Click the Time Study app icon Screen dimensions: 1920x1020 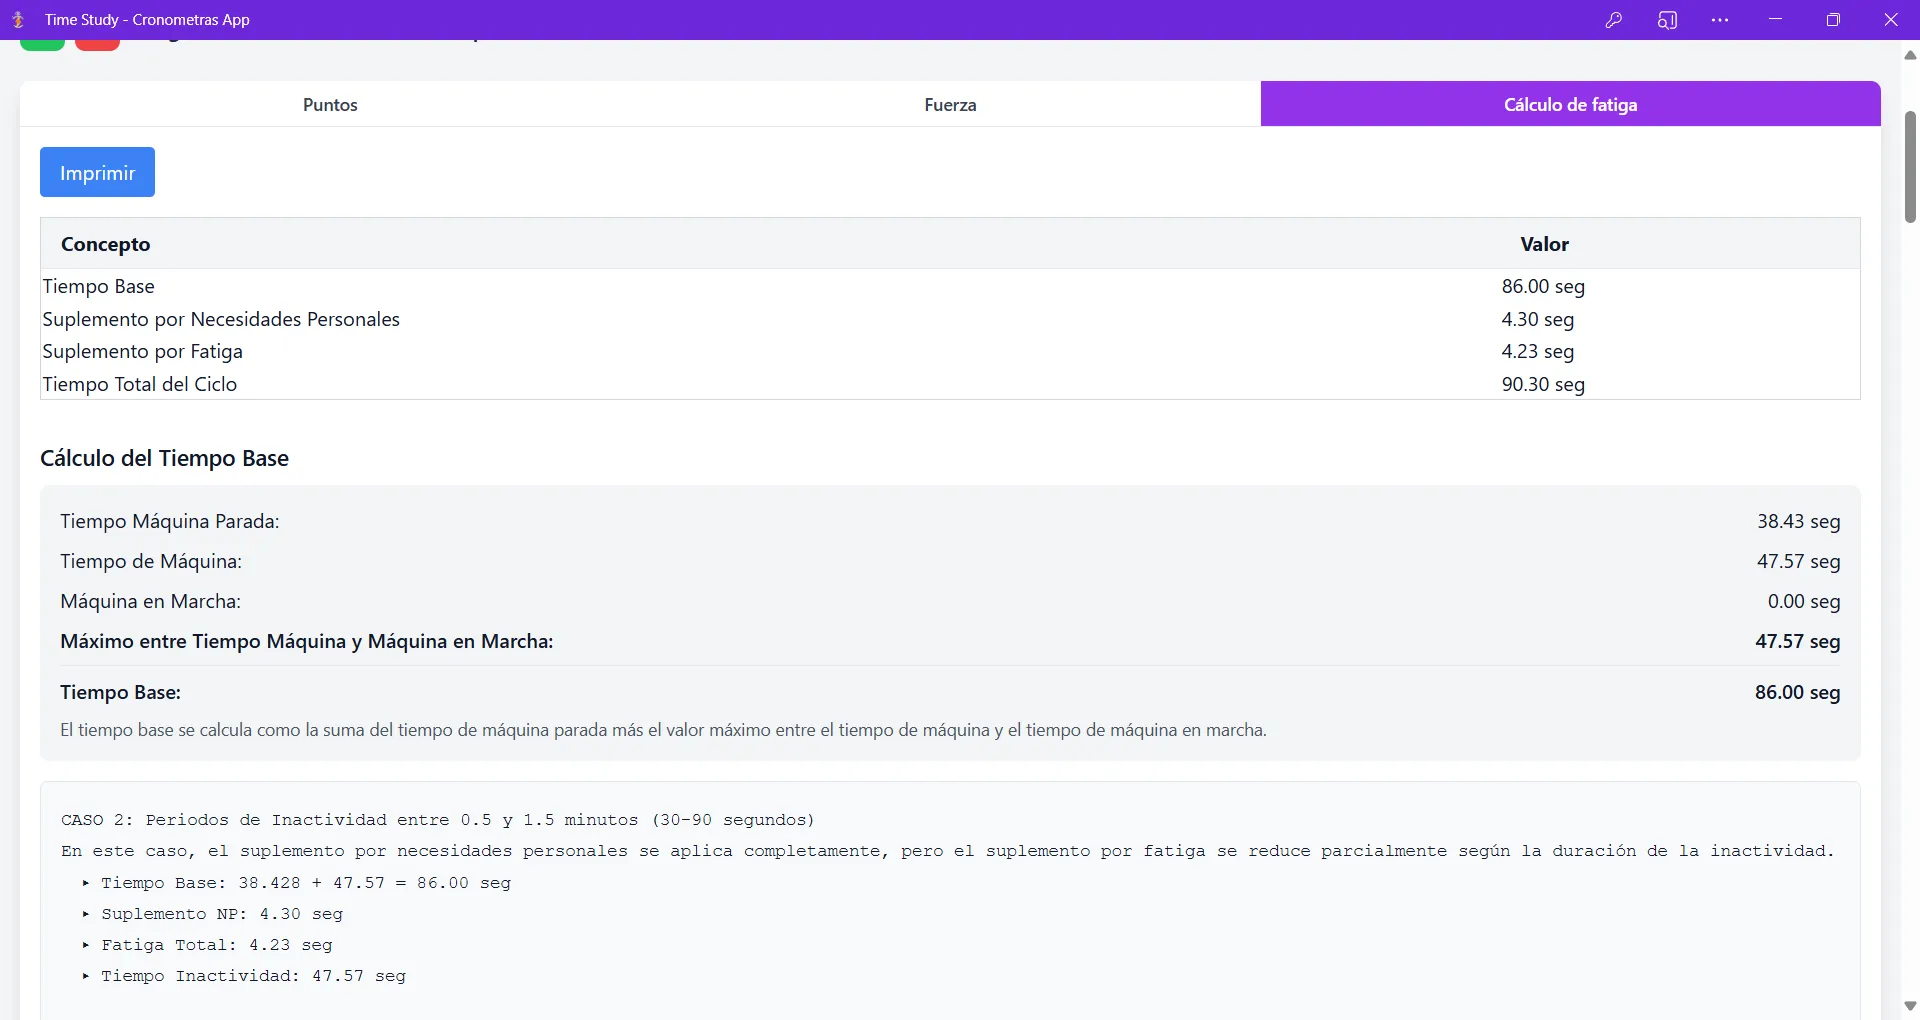[18, 20]
